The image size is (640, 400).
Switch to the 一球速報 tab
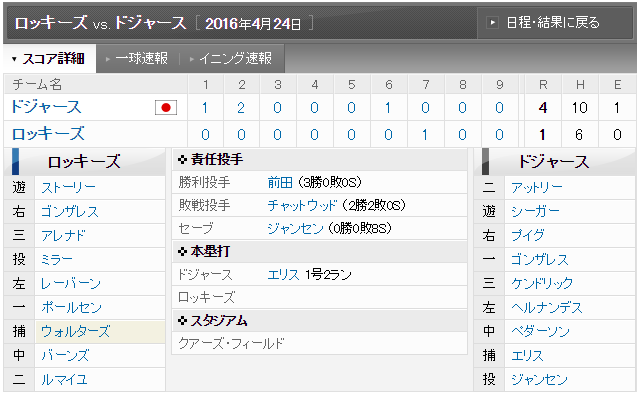pyautogui.click(x=137, y=59)
